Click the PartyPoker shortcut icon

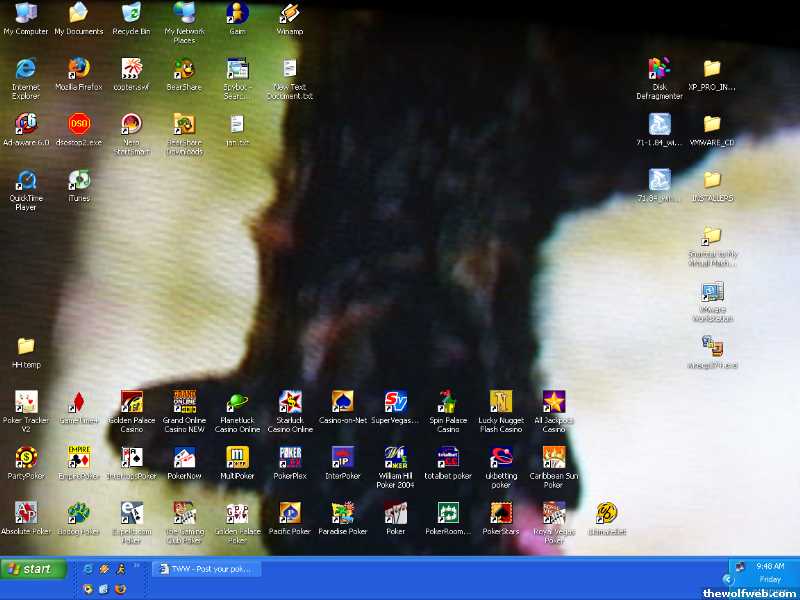[x=26, y=458]
